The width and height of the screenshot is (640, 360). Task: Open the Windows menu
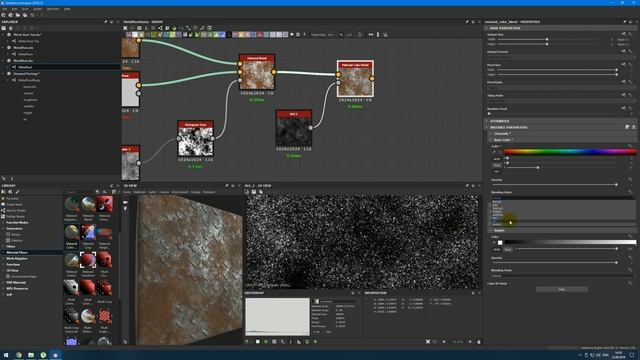pyautogui.click(x=53, y=9)
